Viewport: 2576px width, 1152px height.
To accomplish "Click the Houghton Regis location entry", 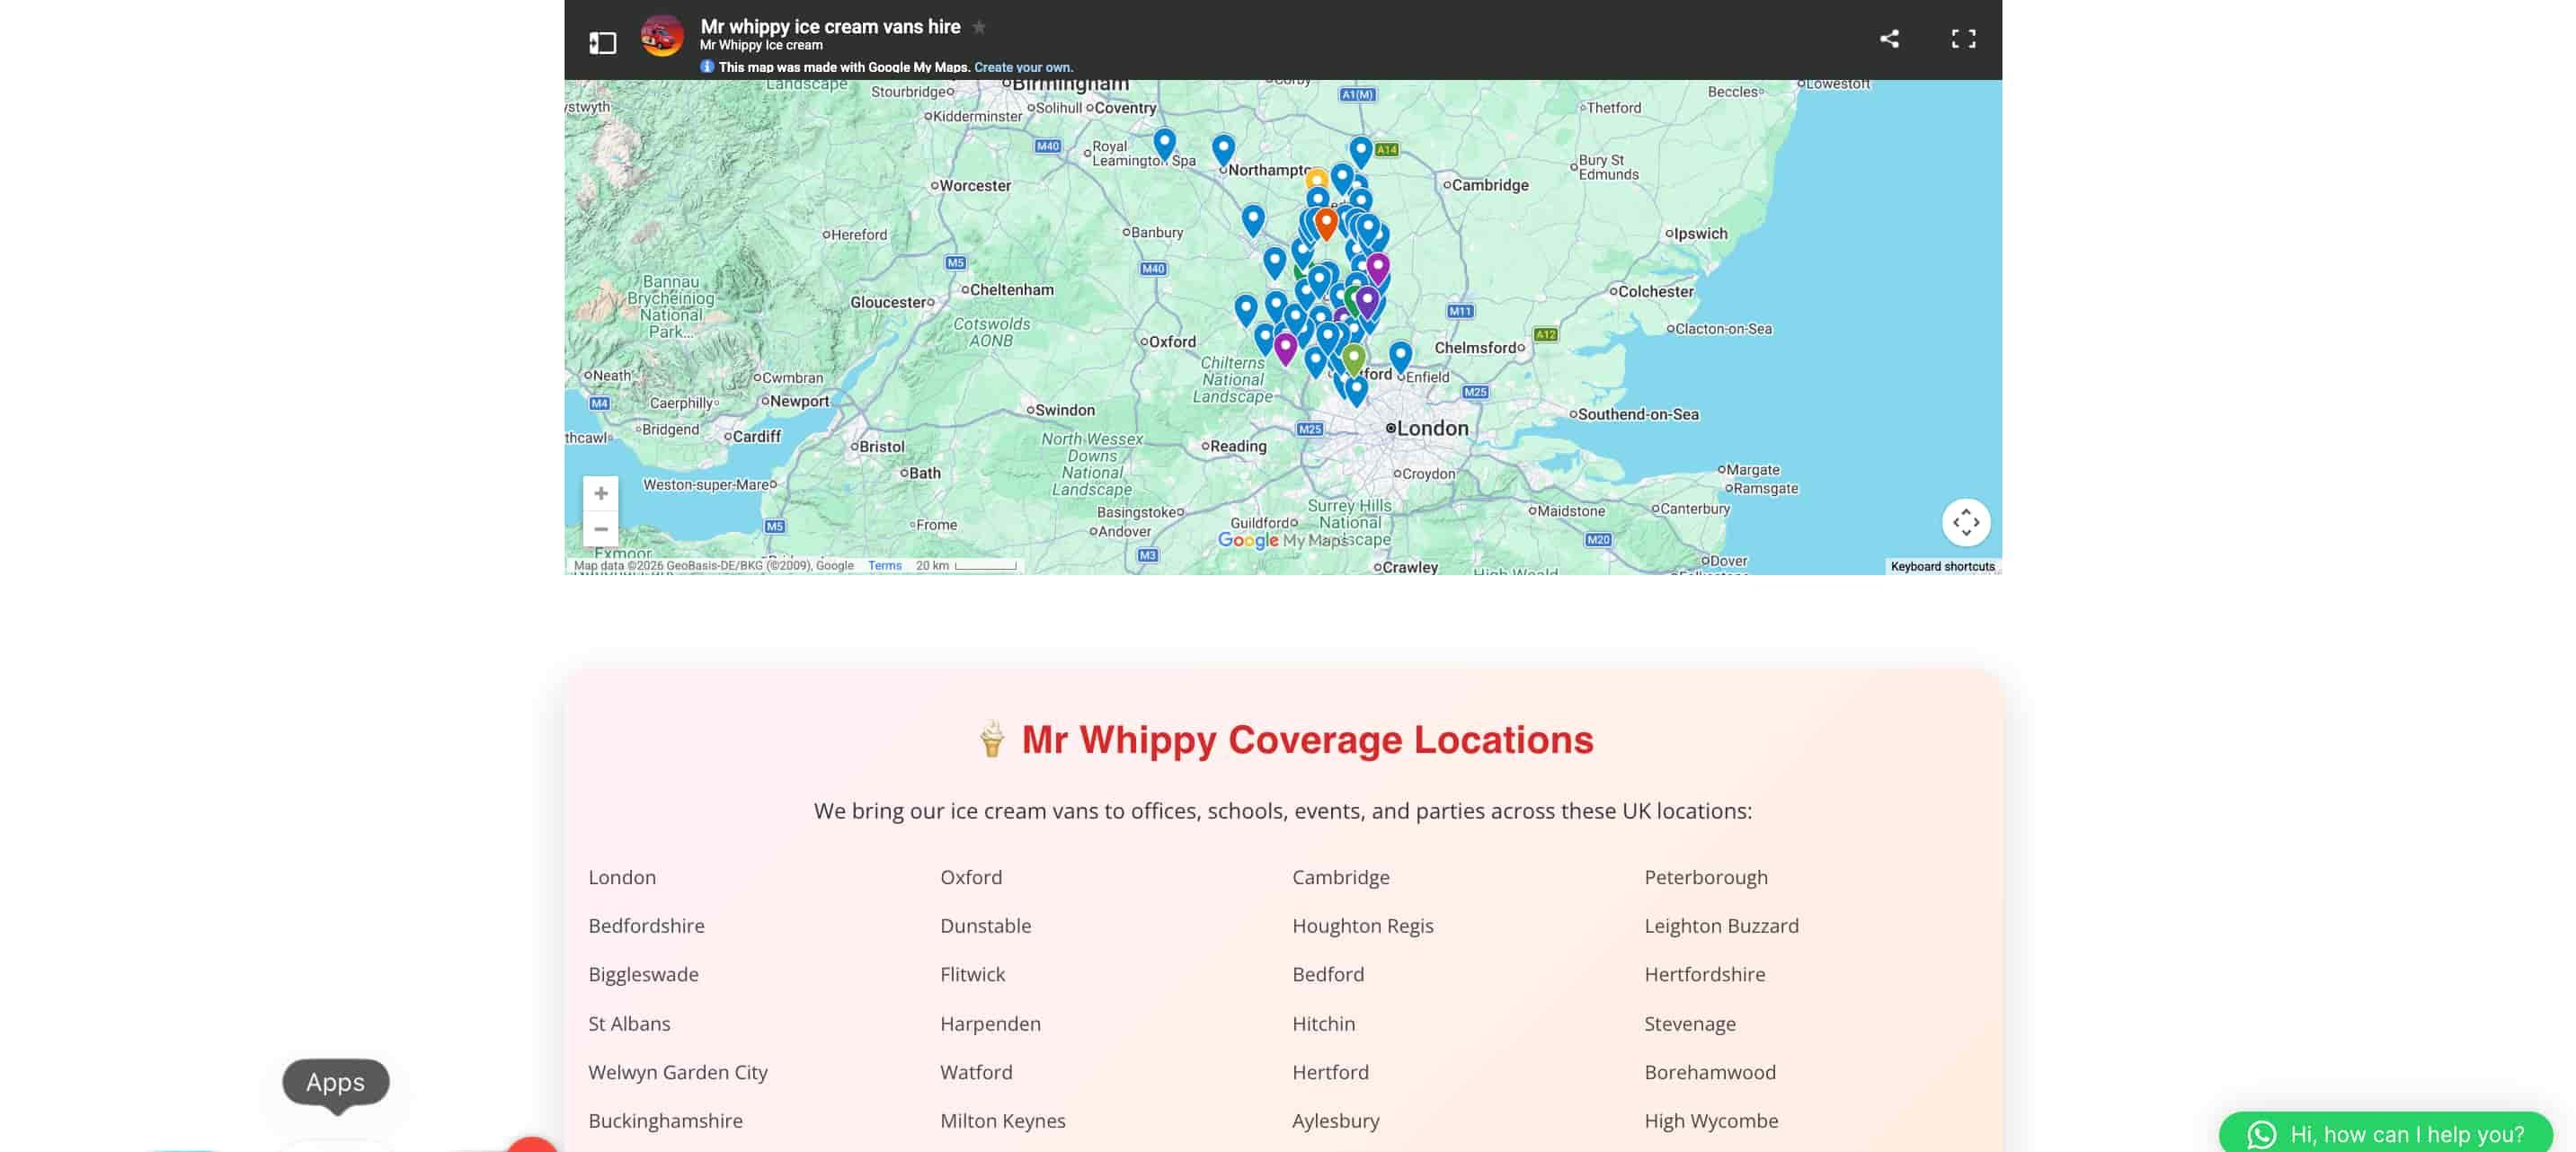I will (x=1362, y=926).
